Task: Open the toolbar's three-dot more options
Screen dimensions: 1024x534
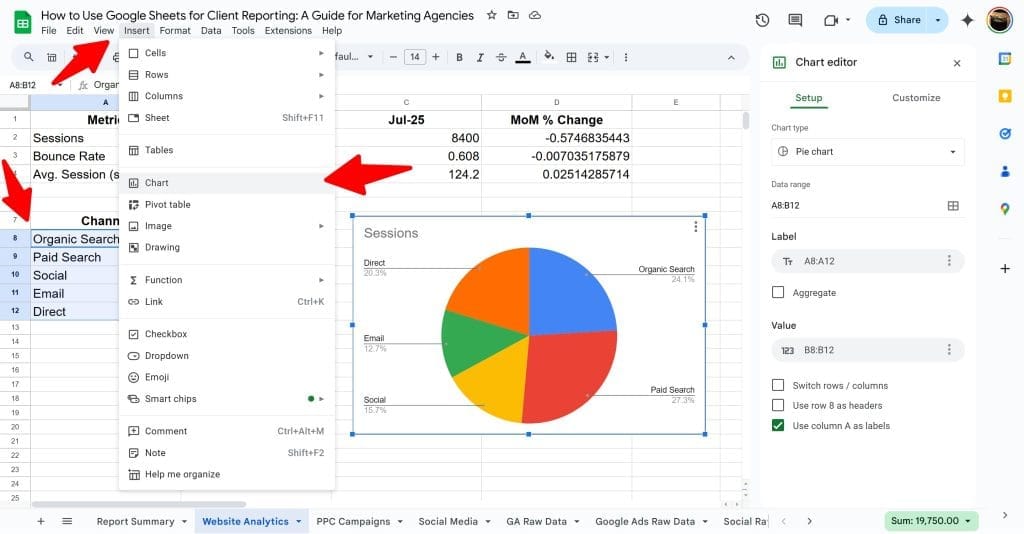Action: (x=626, y=57)
